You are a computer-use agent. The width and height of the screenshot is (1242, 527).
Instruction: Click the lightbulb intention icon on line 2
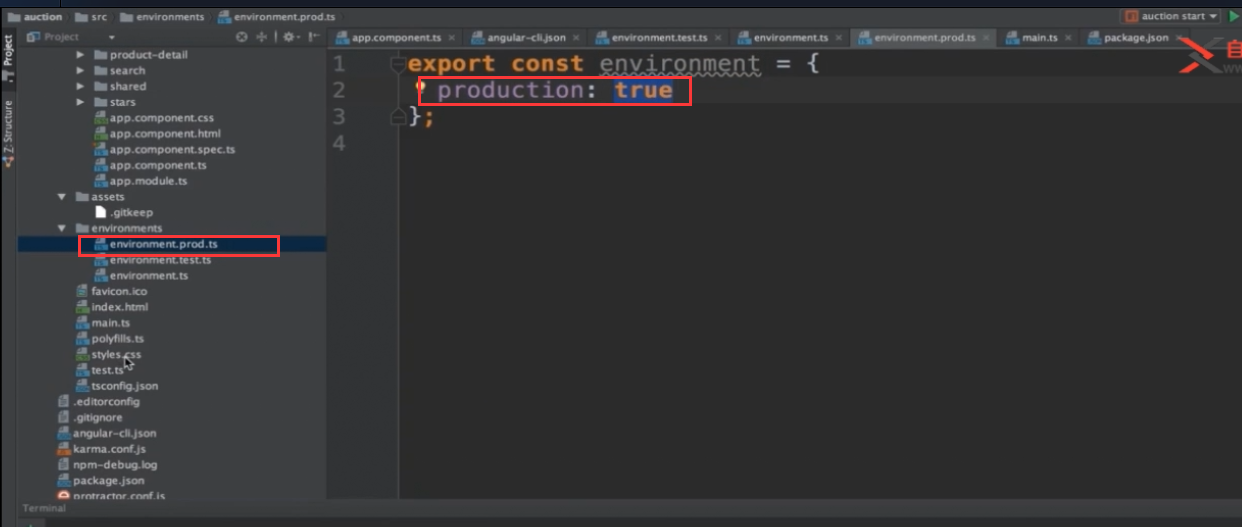(421, 90)
